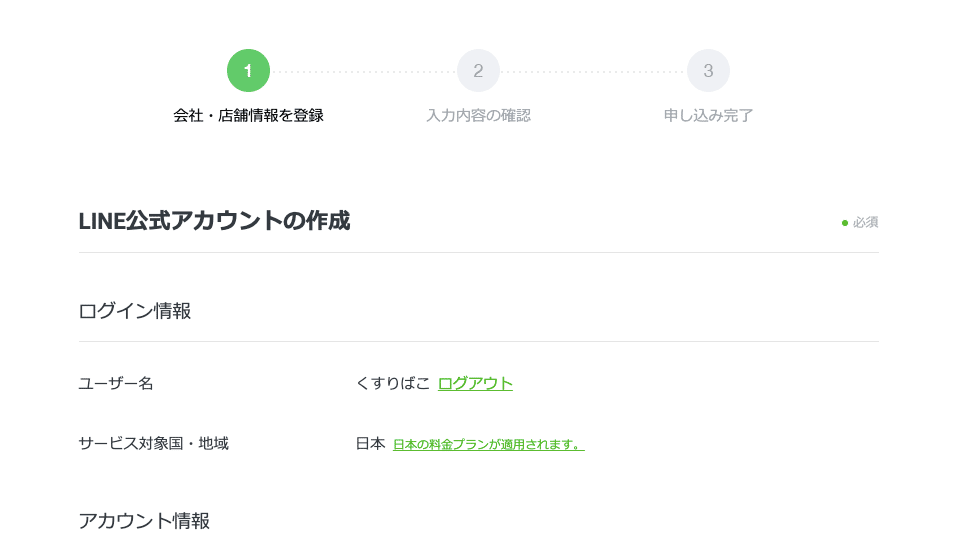Click the サービス対象国・地域 label
The width and height of the screenshot is (970, 550).
coord(153,444)
